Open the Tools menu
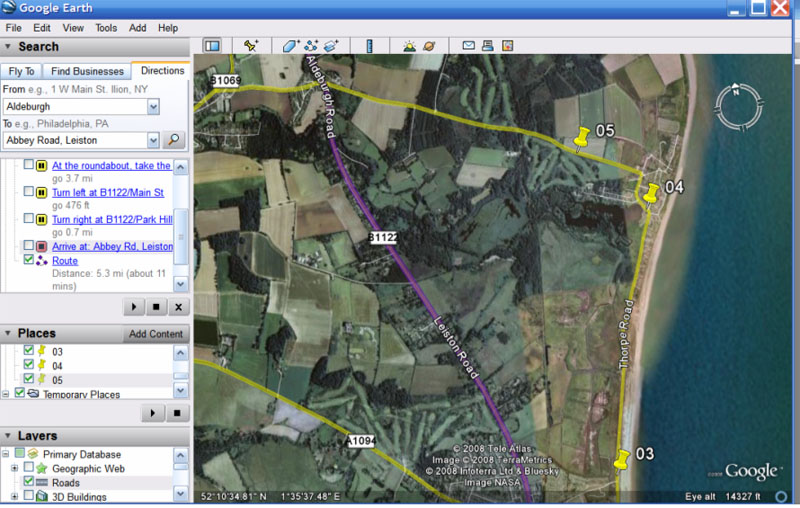This screenshot has width=800, height=508. click(x=106, y=28)
